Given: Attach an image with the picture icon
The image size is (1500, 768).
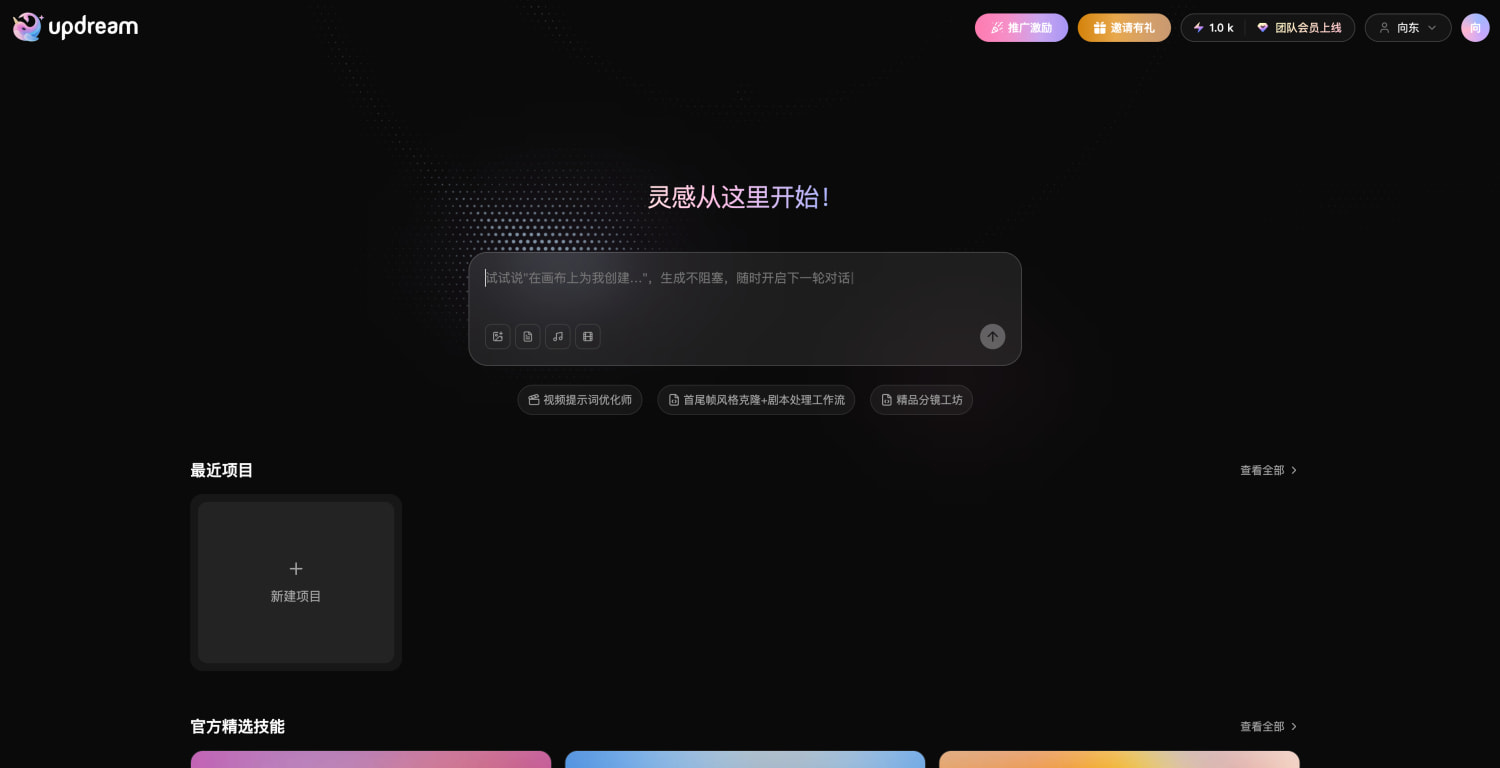Looking at the screenshot, I should [498, 337].
